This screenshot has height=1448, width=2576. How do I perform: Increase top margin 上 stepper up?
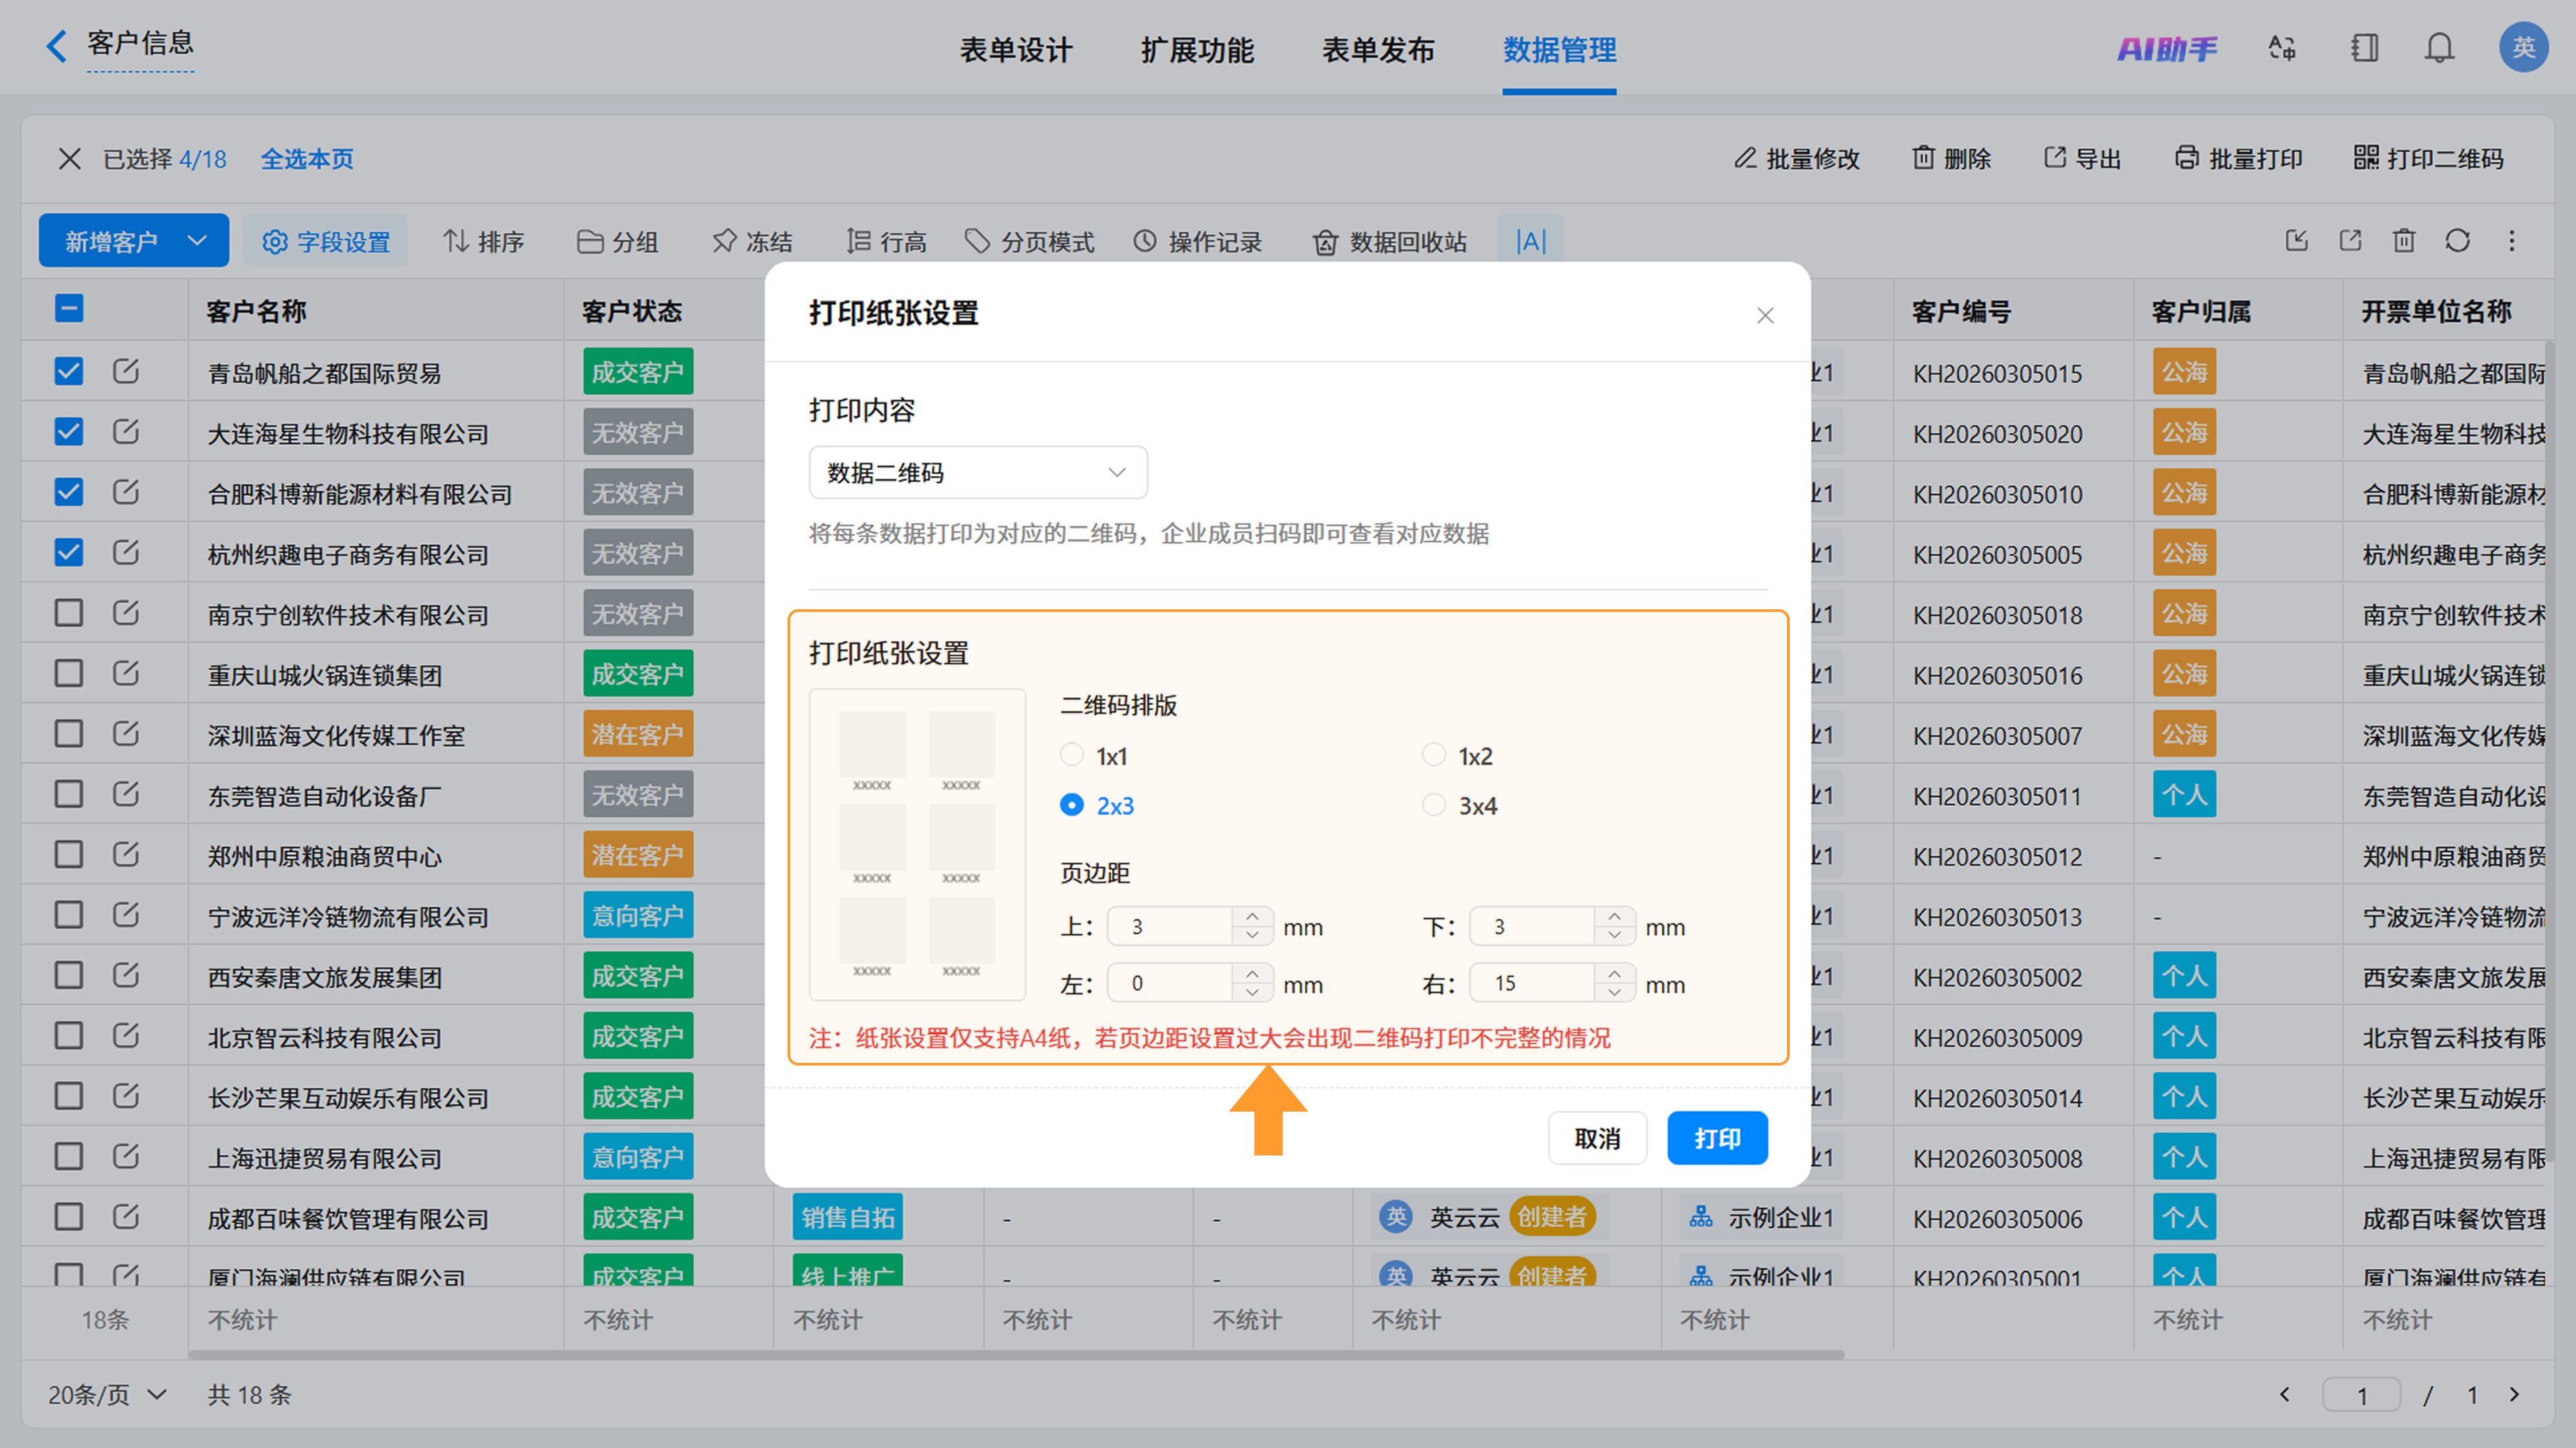click(1252, 916)
